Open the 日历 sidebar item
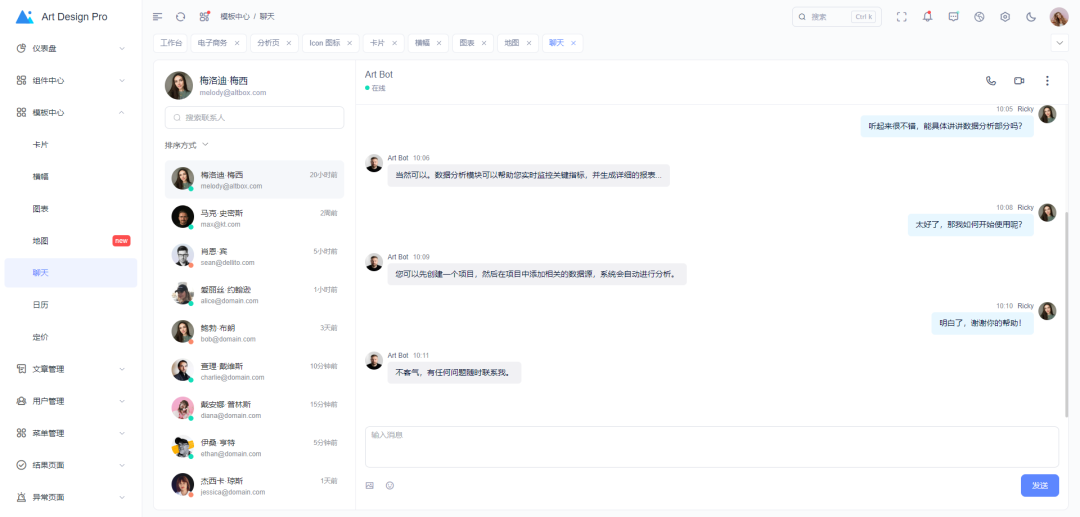1080x517 pixels. click(x=71, y=305)
